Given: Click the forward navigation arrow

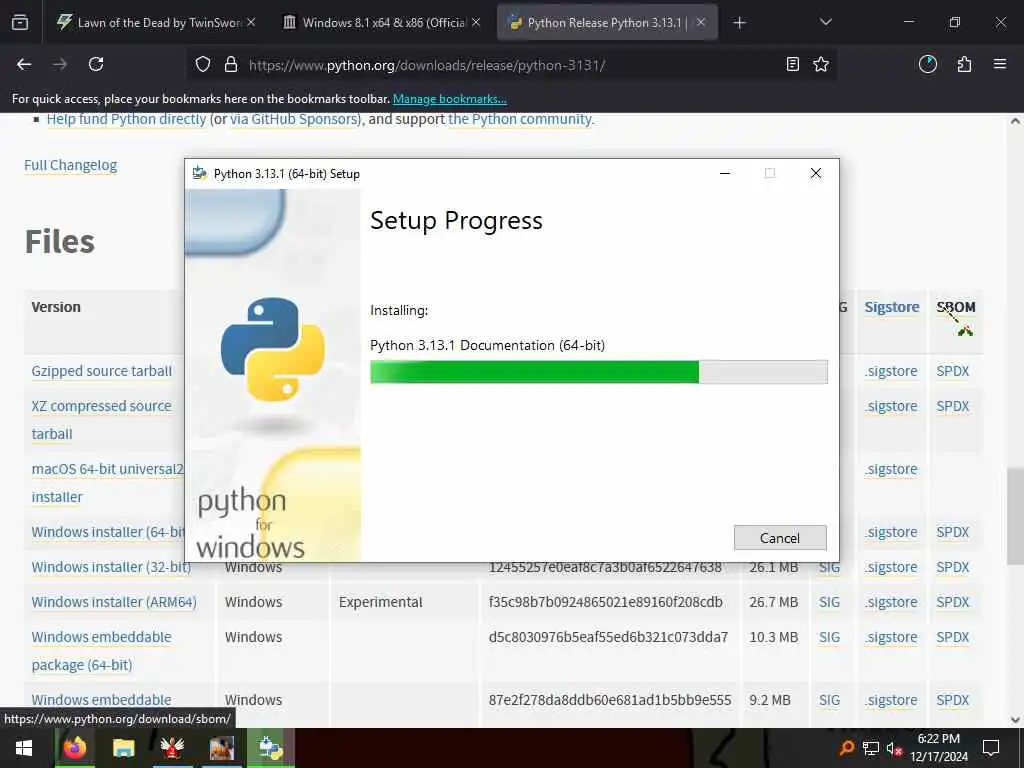Looking at the screenshot, I should [60, 64].
